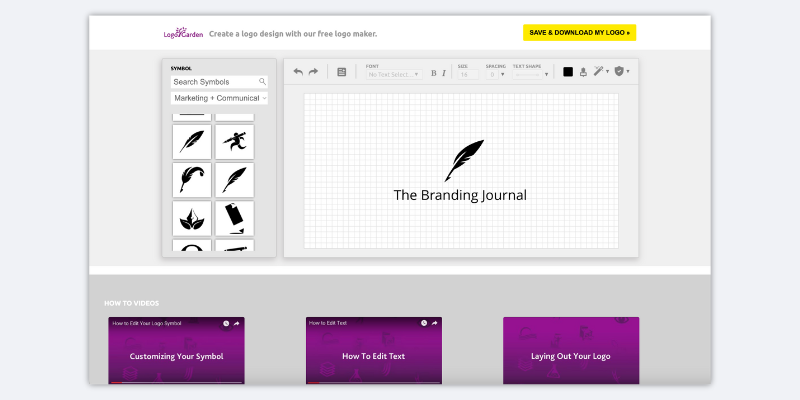
Task: Click the redo arrow in the toolbar
Action: coord(313,72)
